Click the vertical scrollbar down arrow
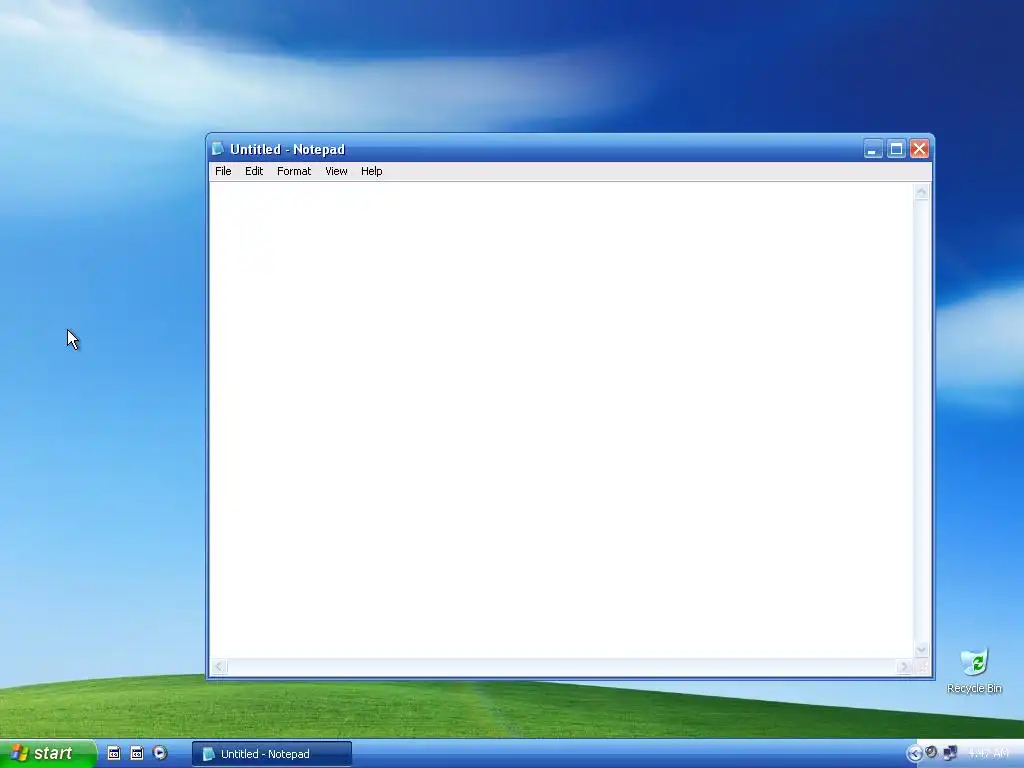Viewport: 1024px width, 768px height. pos(921,649)
